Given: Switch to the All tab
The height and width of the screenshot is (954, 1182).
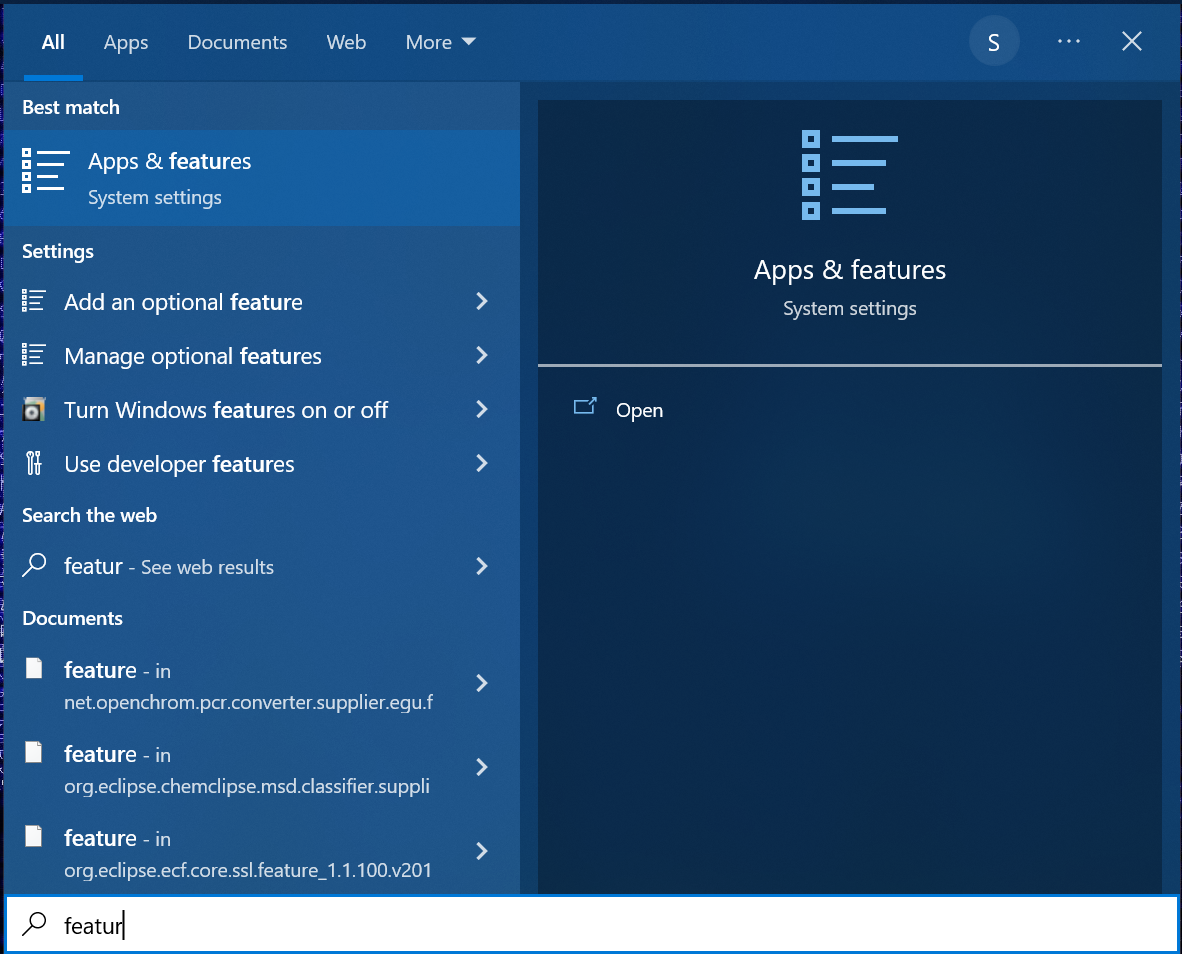Looking at the screenshot, I should [x=53, y=42].
